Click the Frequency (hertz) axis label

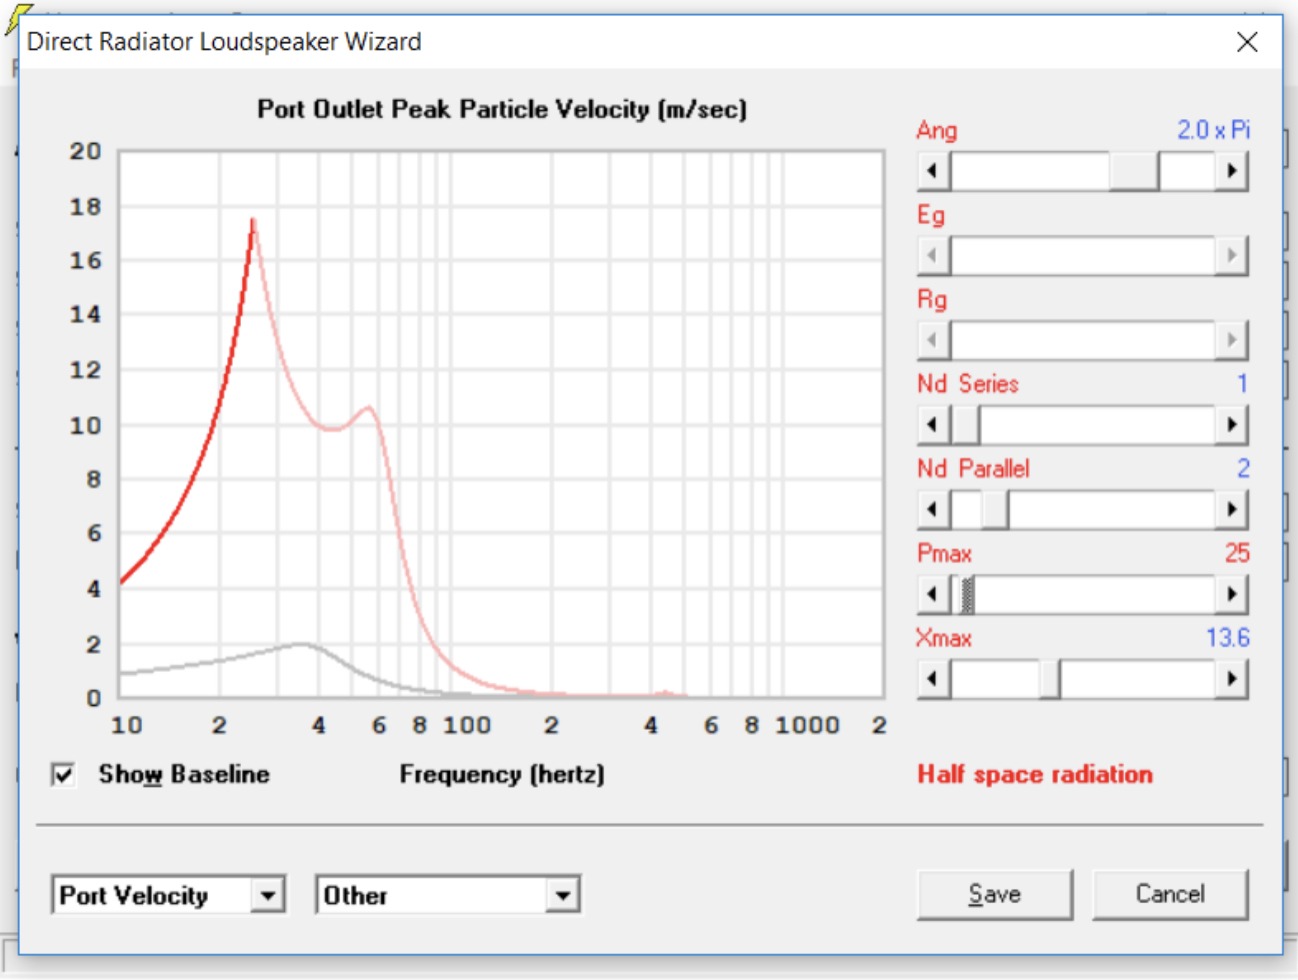pos(502,775)
